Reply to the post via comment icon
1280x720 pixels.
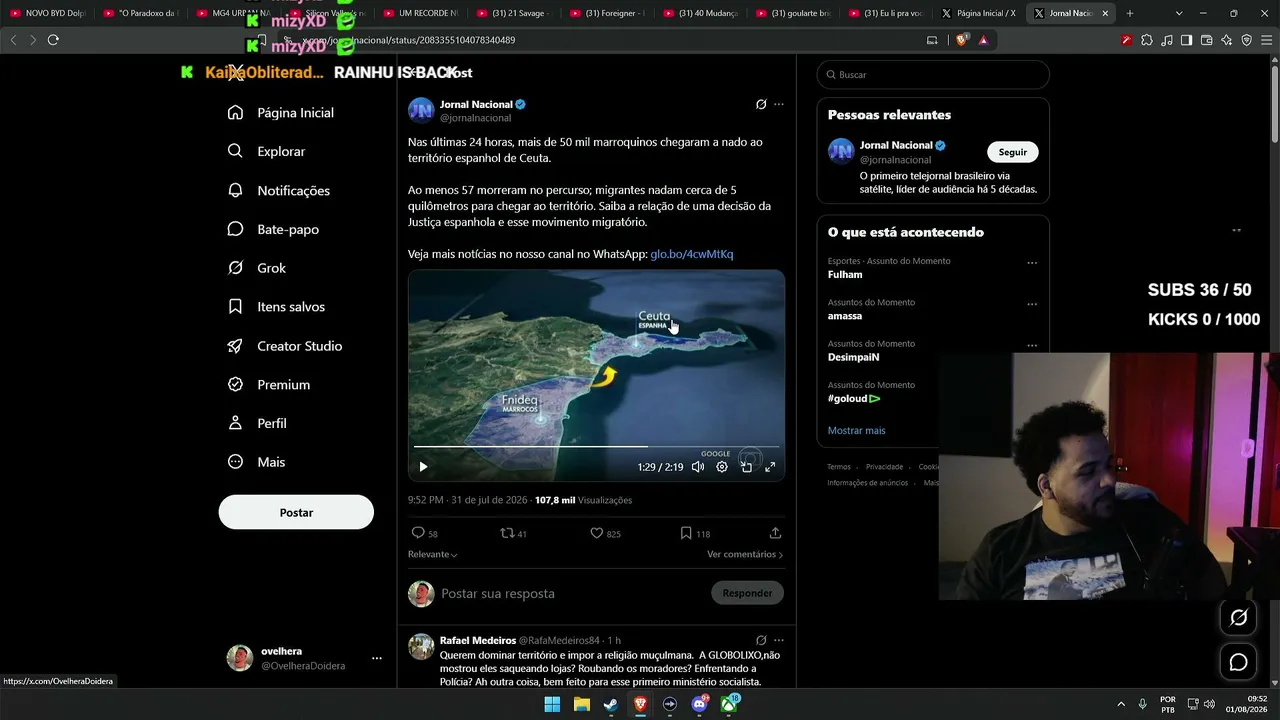(x=425, y=533)
